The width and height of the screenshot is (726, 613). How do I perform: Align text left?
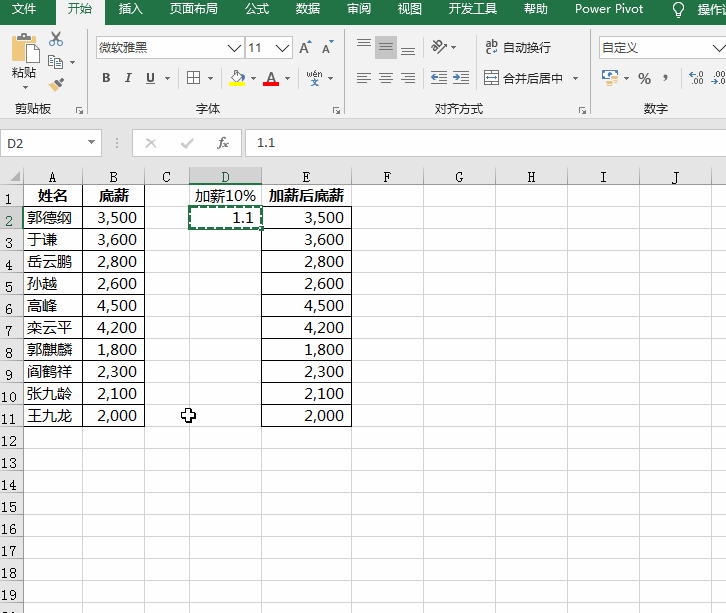coord(364,78)
